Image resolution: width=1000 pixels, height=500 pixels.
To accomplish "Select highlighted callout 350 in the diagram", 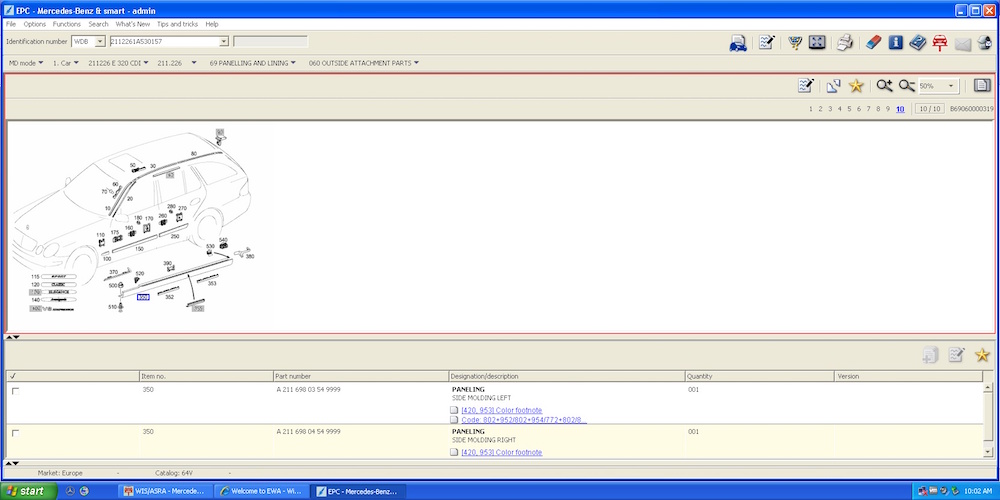I will [143, 297].
